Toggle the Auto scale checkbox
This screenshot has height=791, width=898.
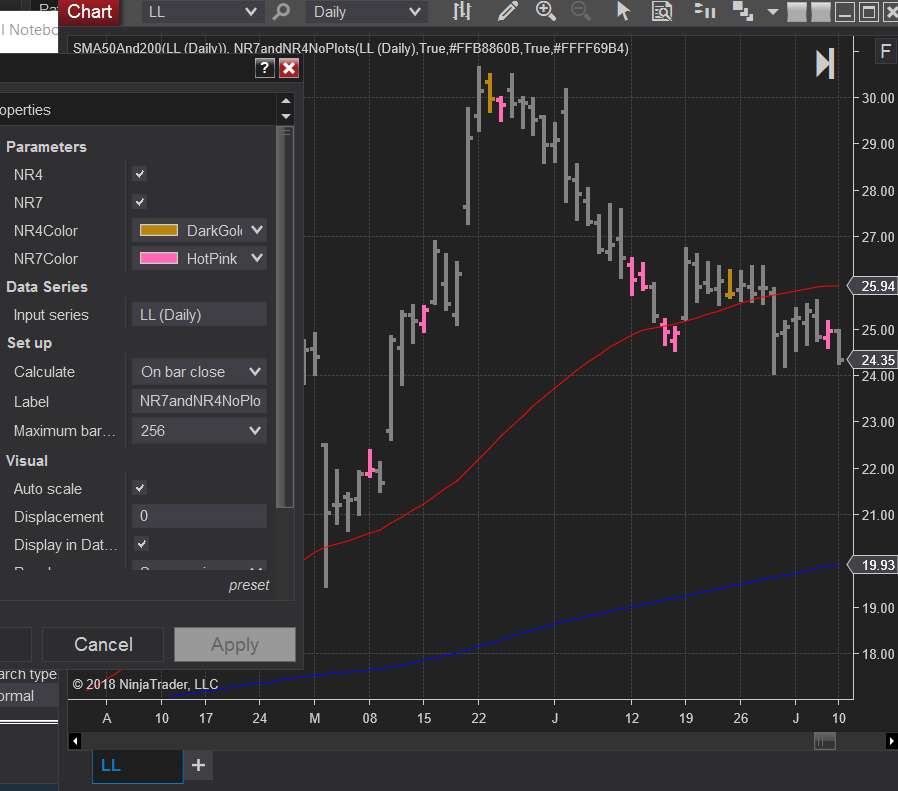[140, 488]
